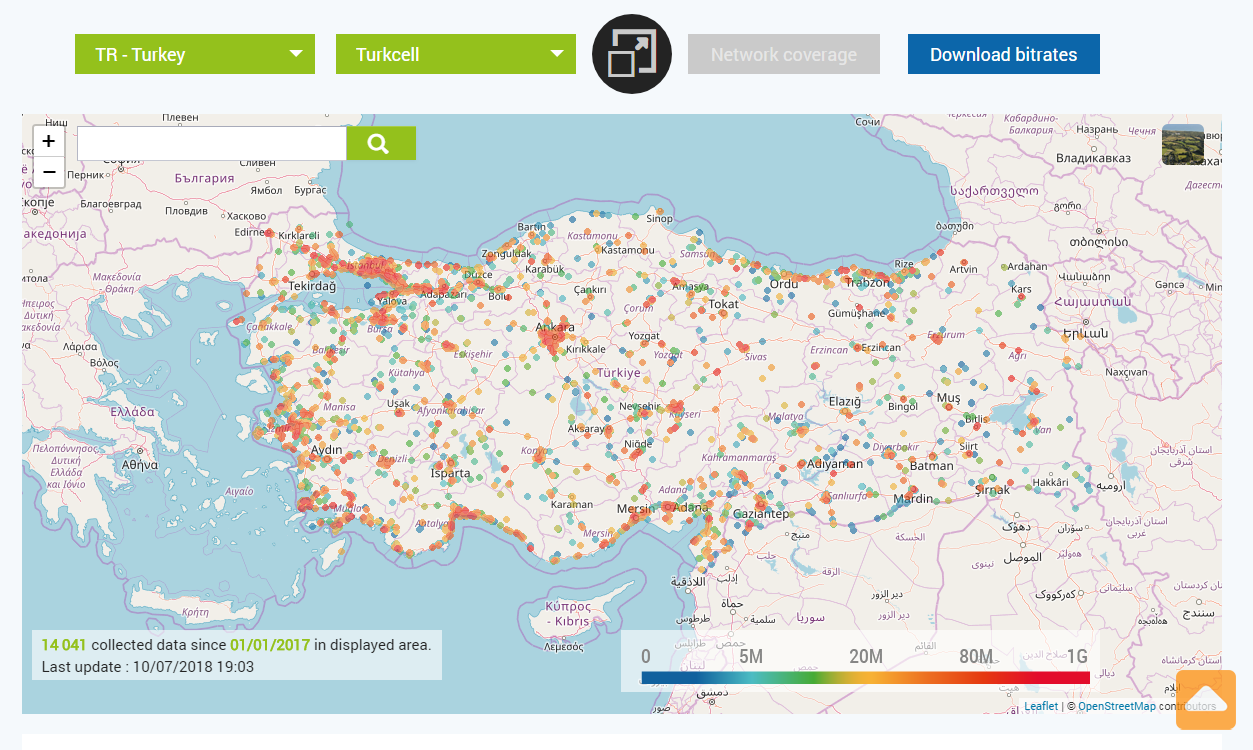Viewport: 1253px width, 750px height.
Task: Click the Владикавказ city label on map
Action: tap(1093, 157)
